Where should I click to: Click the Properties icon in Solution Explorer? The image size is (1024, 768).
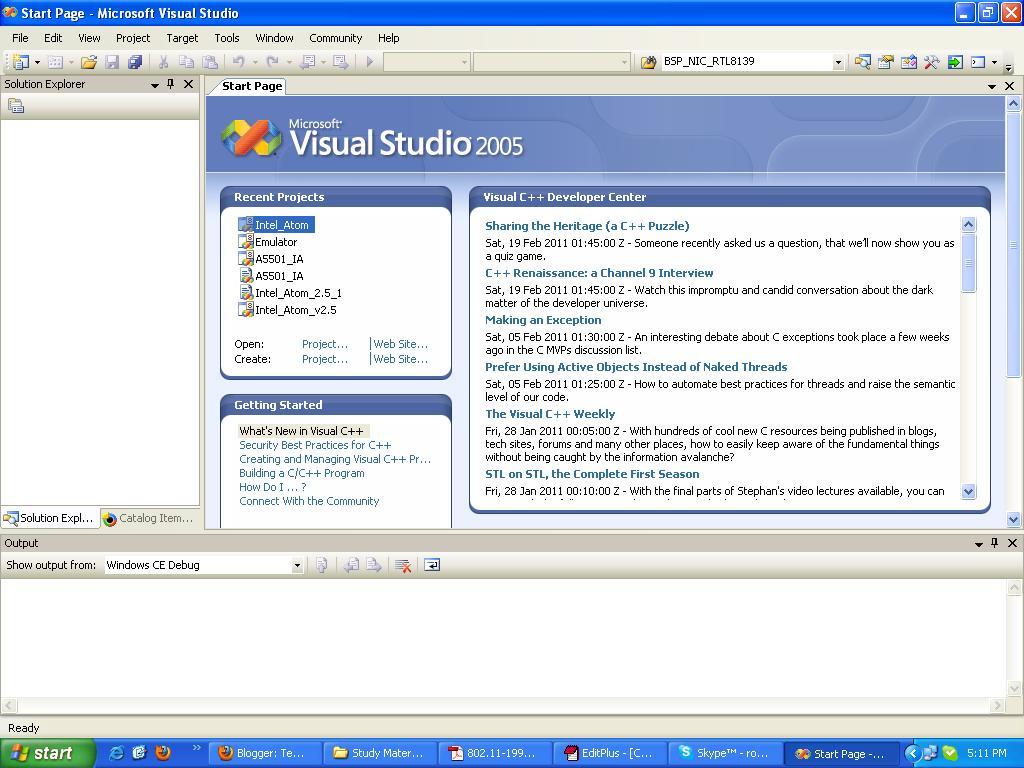[16, 106]
